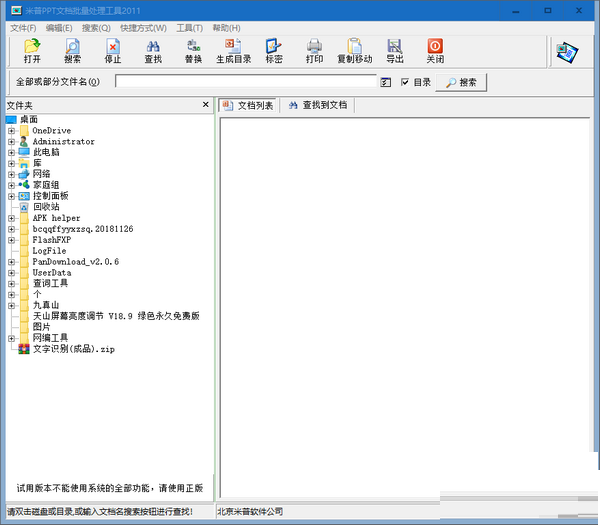Select the Administrator user icon
The width and height of the screenshot is (600, 525).
click(x=24, y=142)
